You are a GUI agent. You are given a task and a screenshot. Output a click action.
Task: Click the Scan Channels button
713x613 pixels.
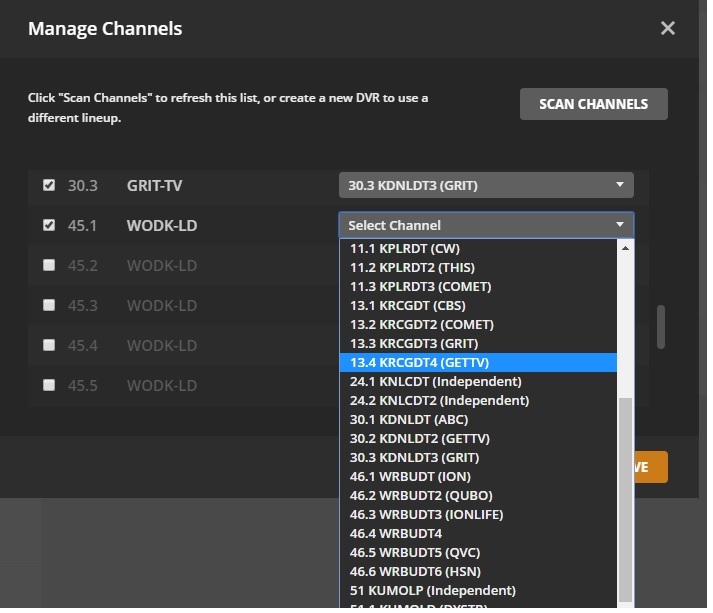coord(593,104)
